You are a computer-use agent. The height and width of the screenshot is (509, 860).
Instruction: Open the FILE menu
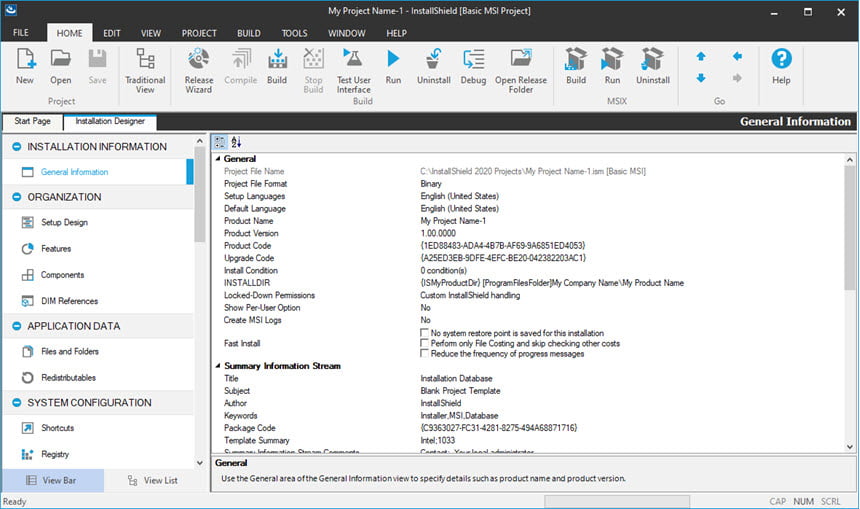pos(21,33)
